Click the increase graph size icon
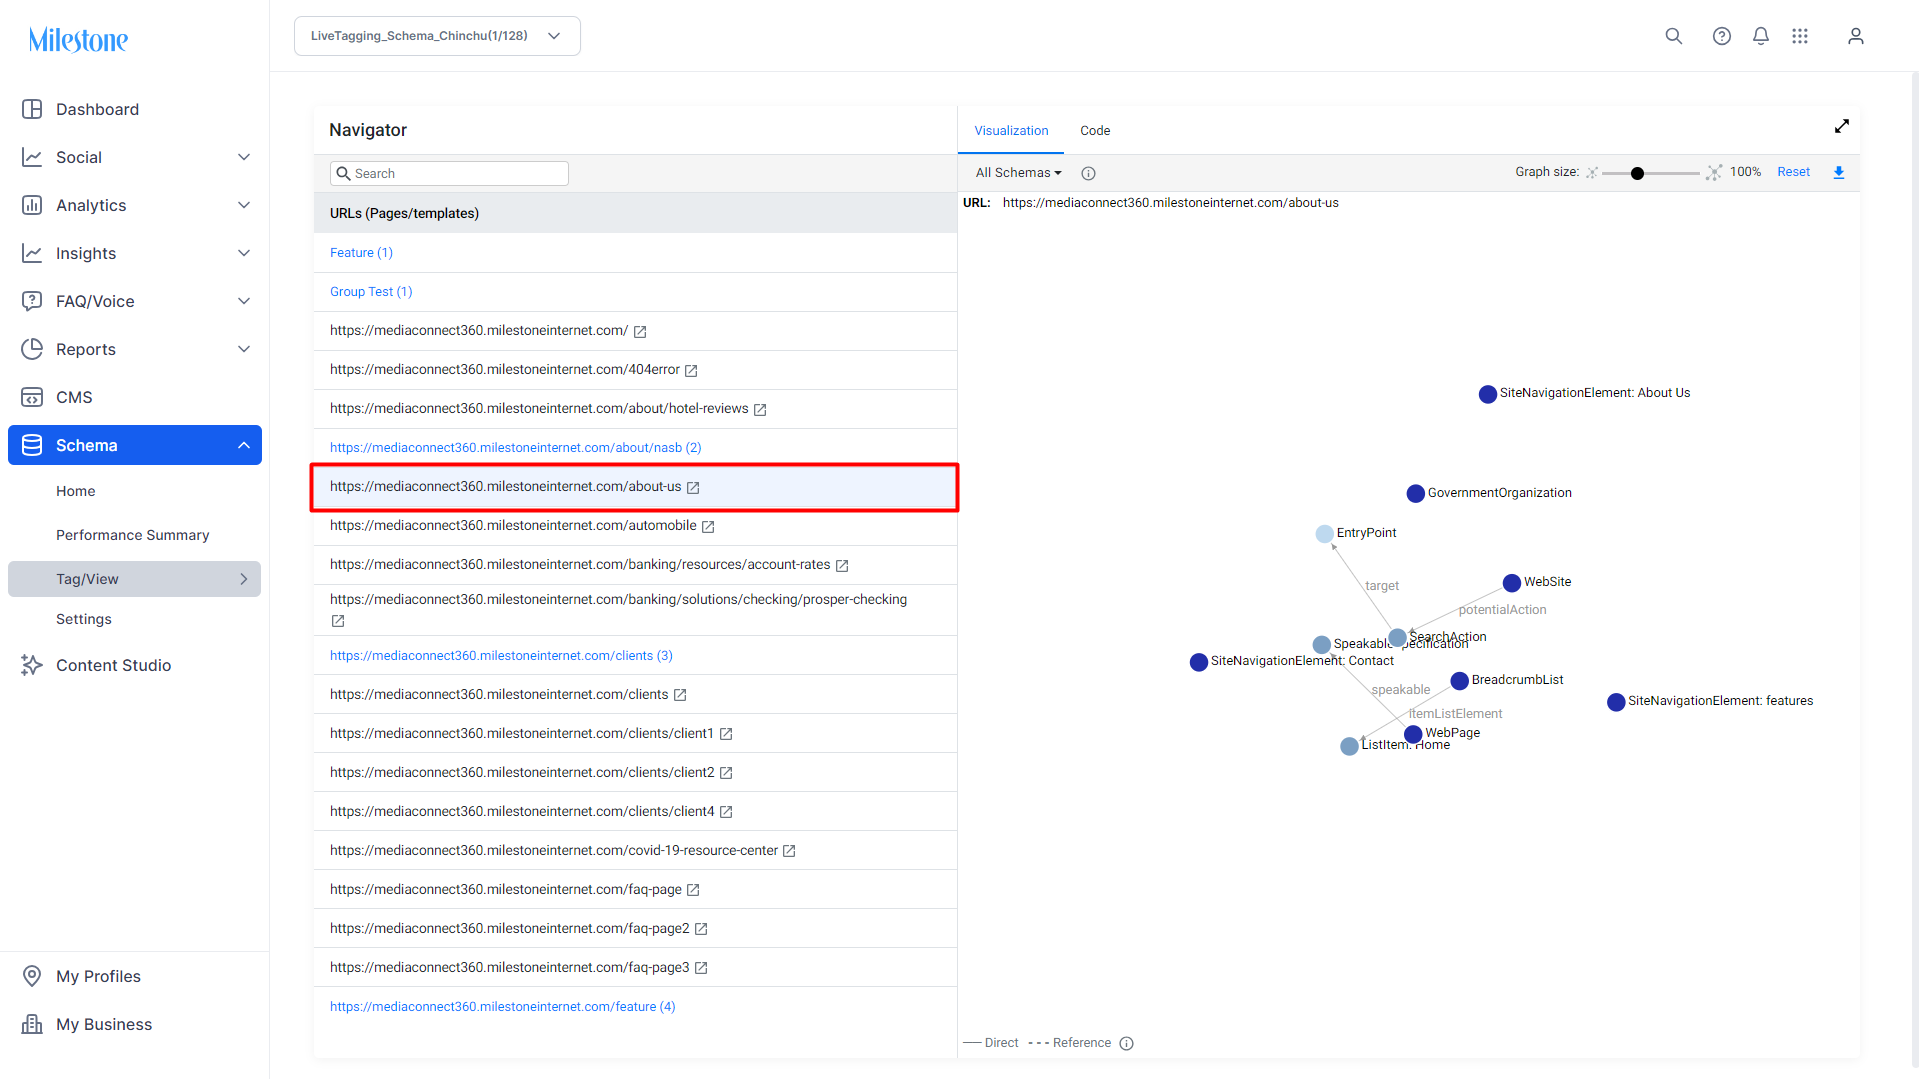The width and height of the screenshot is (1919, 1079). [1714, 172]
